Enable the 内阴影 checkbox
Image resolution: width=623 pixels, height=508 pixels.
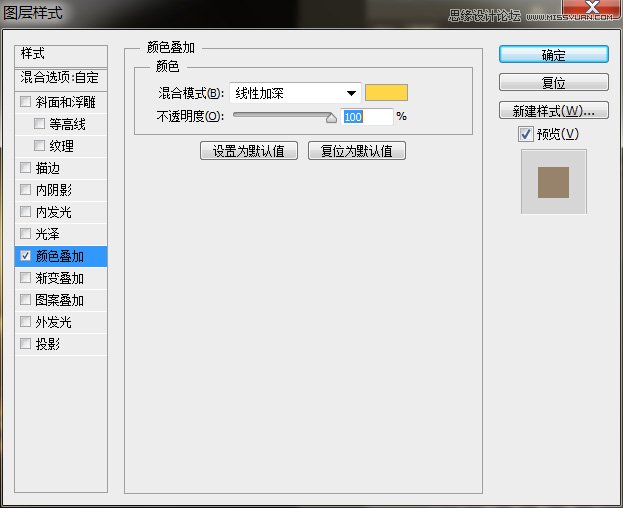(x=25, y=189)
